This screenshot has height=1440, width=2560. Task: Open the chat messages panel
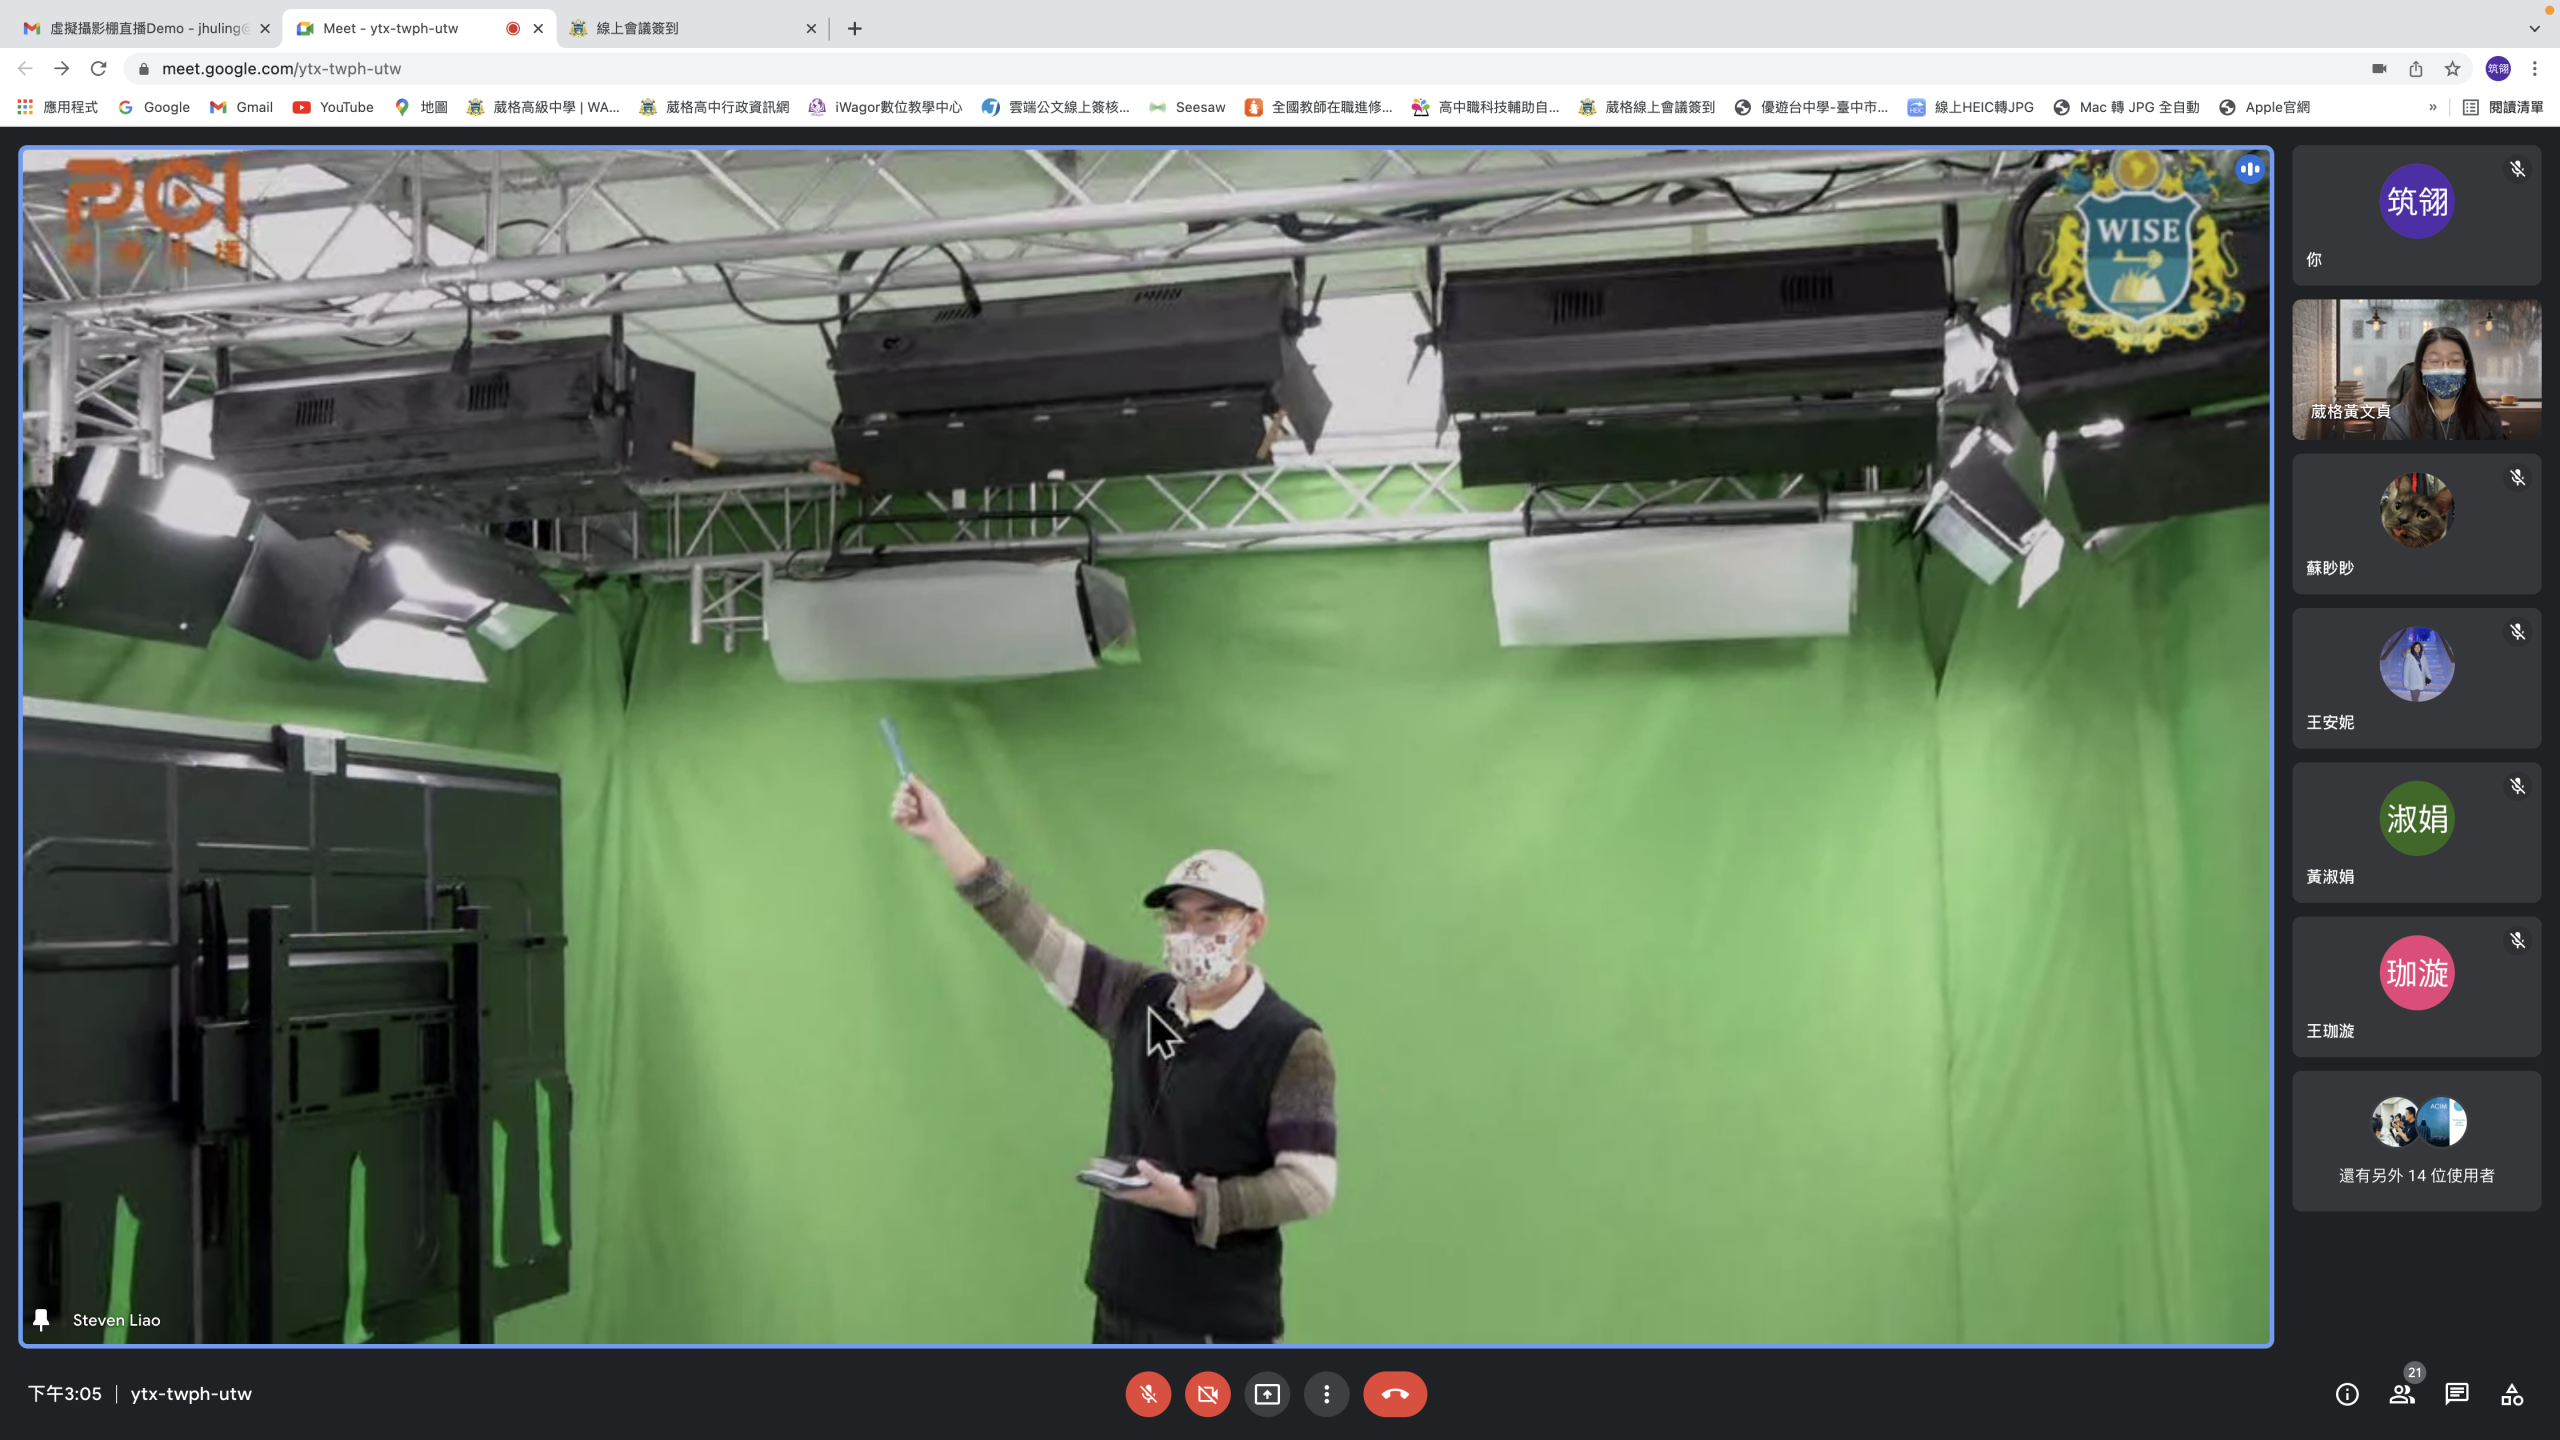click(x=2456, y=1394)
